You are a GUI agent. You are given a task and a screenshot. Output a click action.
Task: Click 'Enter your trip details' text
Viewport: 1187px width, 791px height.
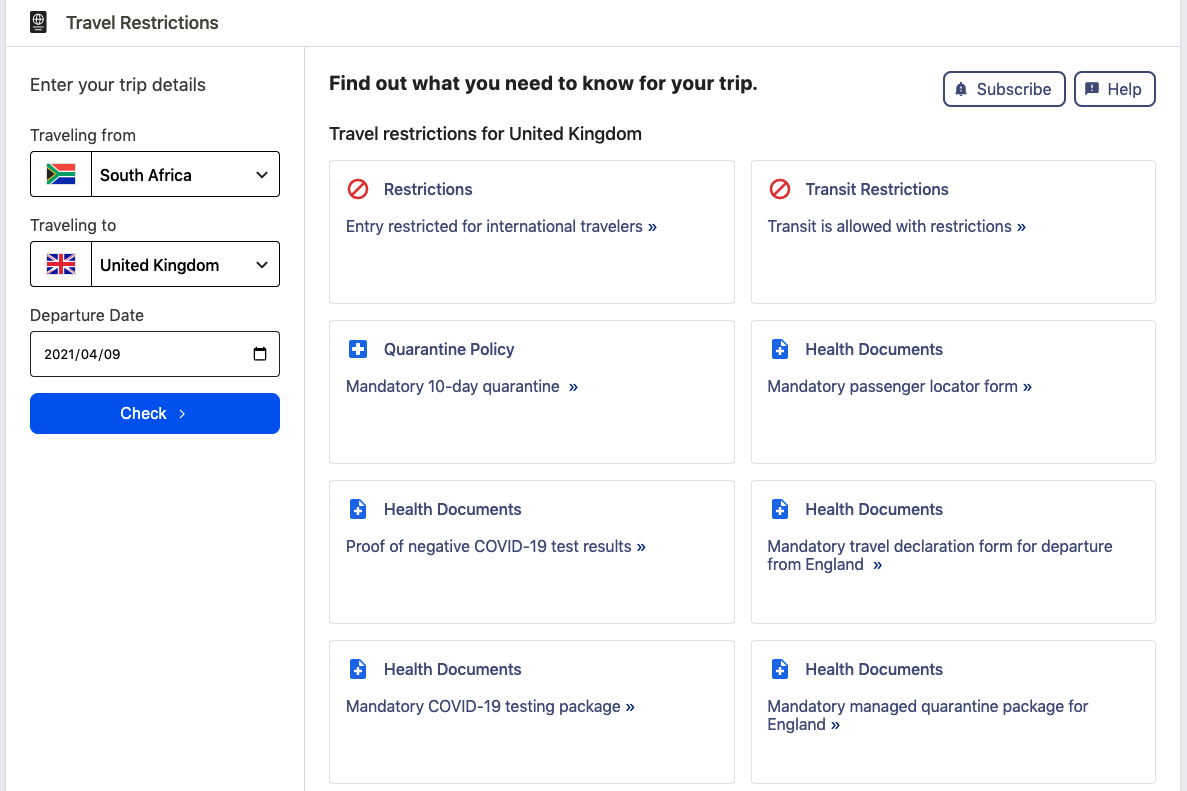click(118, 85)
